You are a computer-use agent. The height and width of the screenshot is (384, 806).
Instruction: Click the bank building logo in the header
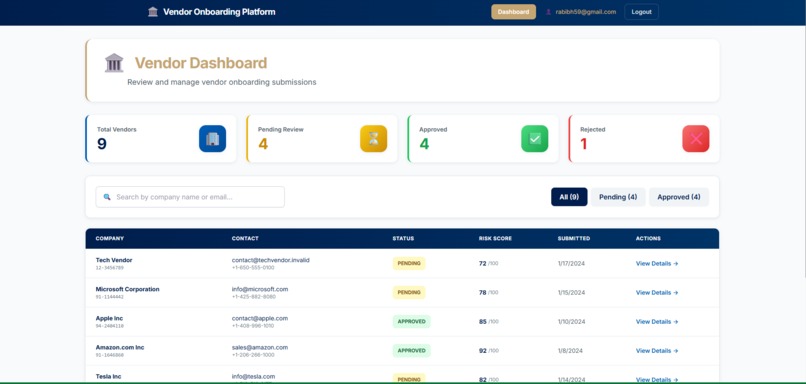click(153, 12)
